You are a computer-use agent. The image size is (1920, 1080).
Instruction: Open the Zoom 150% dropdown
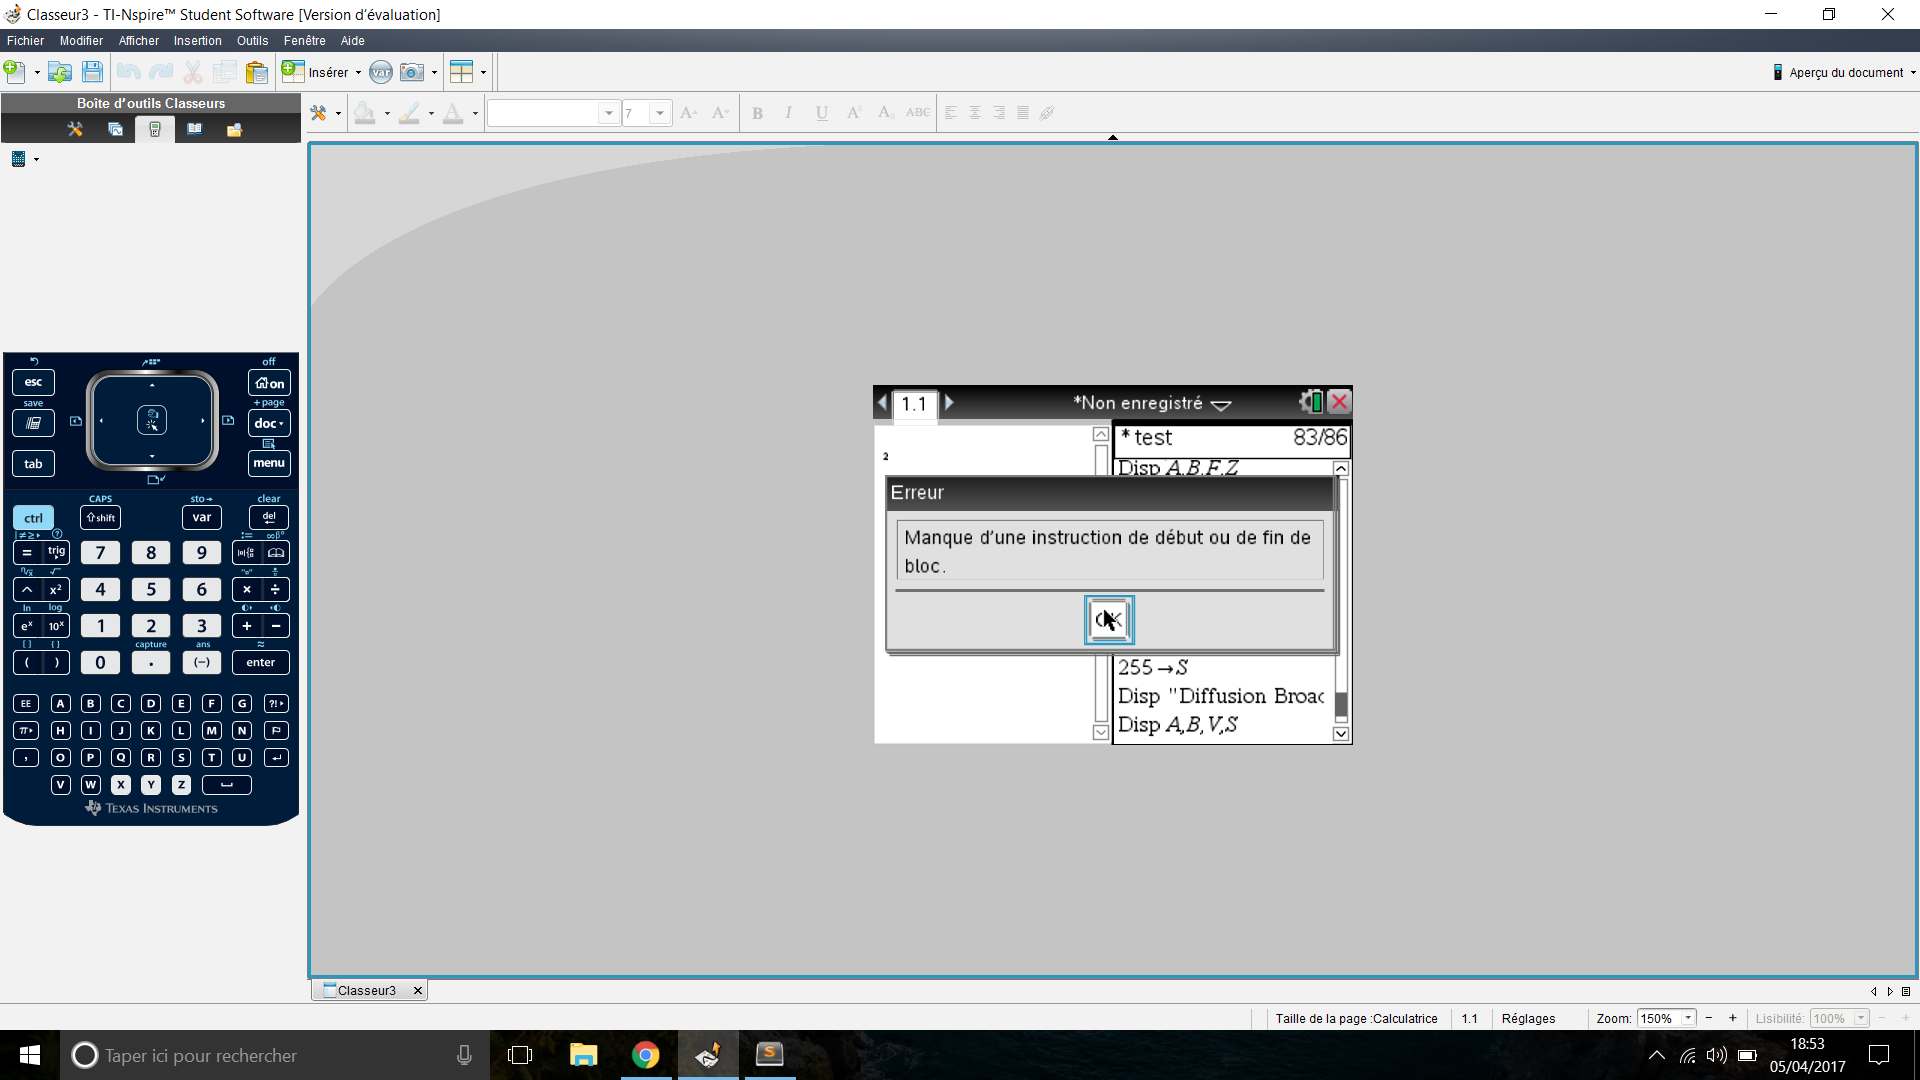coord(1688,1018)
